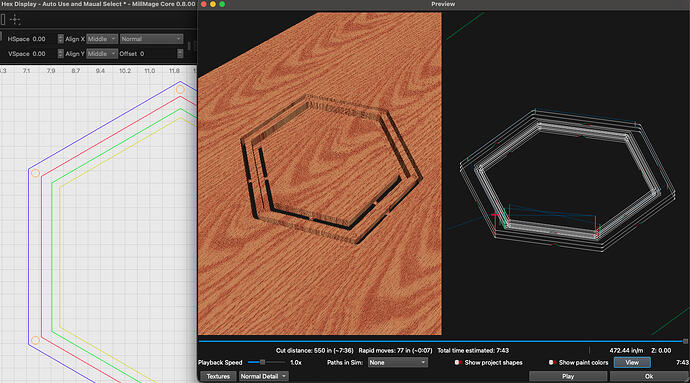Click the Textures button
Image resolution: width=690 pixels, height=383 pixels.
tap(218, 376)
